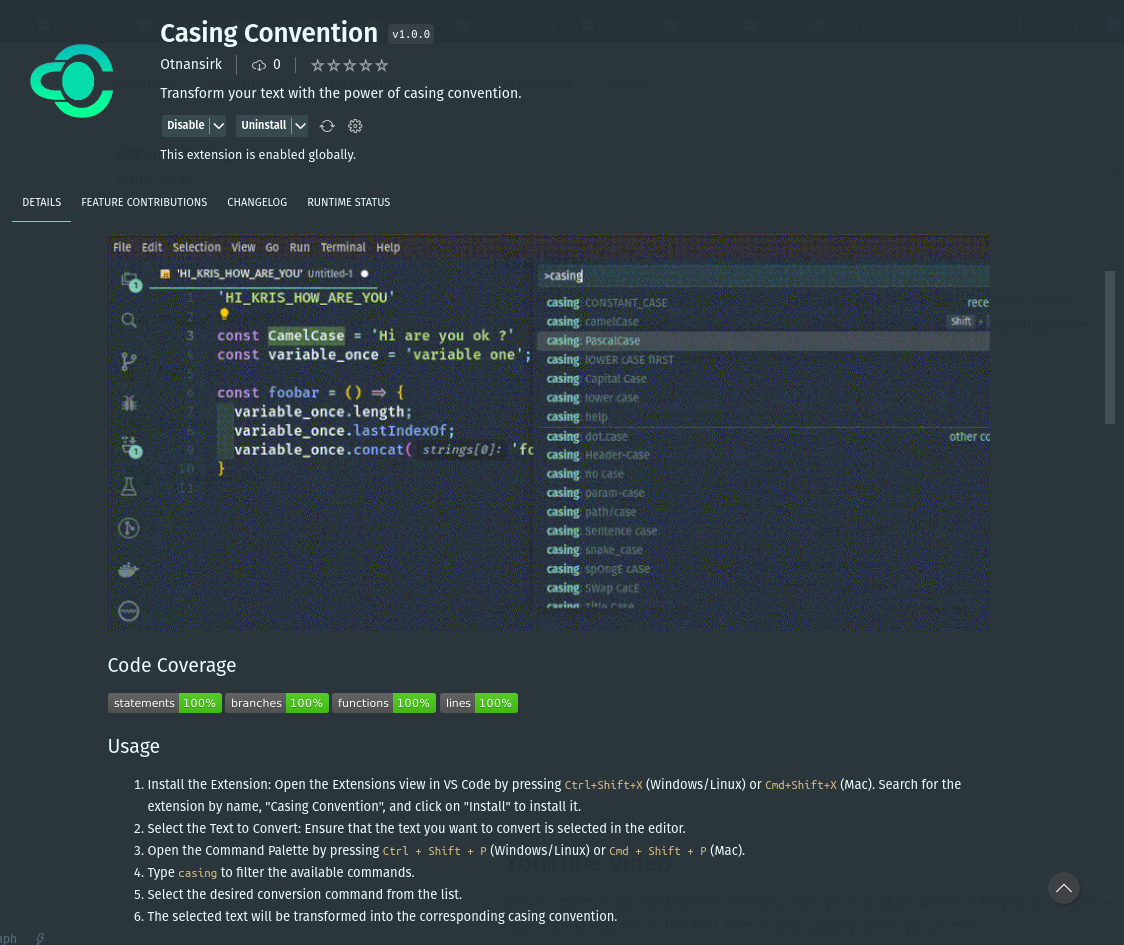
Task: Click the Casing Convention extension logo
Action: point(72,81)
